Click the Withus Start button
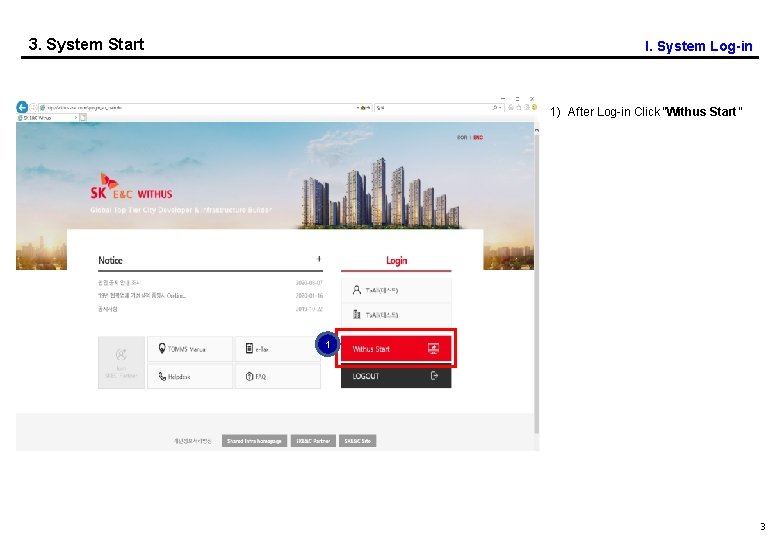Image resolution: width=780 pixels, height=540 pixels. tap(396, 349)
